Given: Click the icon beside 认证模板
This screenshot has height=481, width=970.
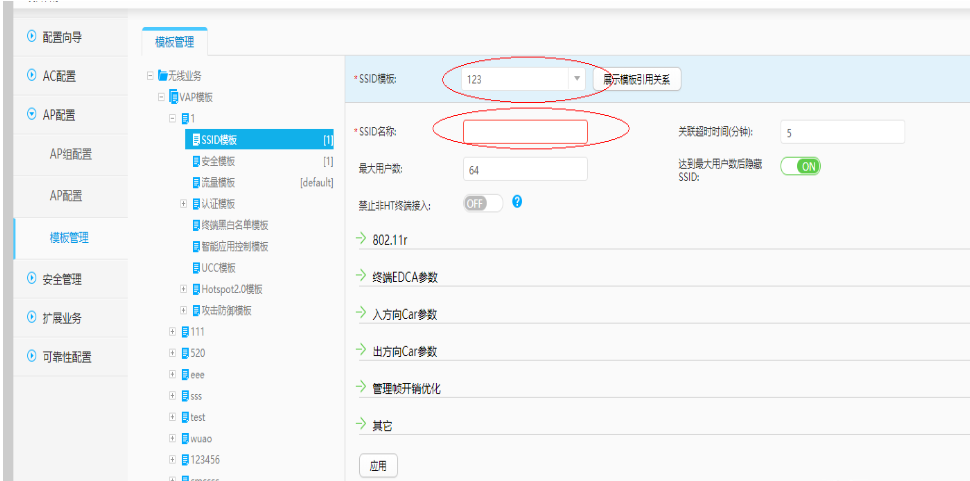Looking at the screenshot, I should [x=196, y=203].
